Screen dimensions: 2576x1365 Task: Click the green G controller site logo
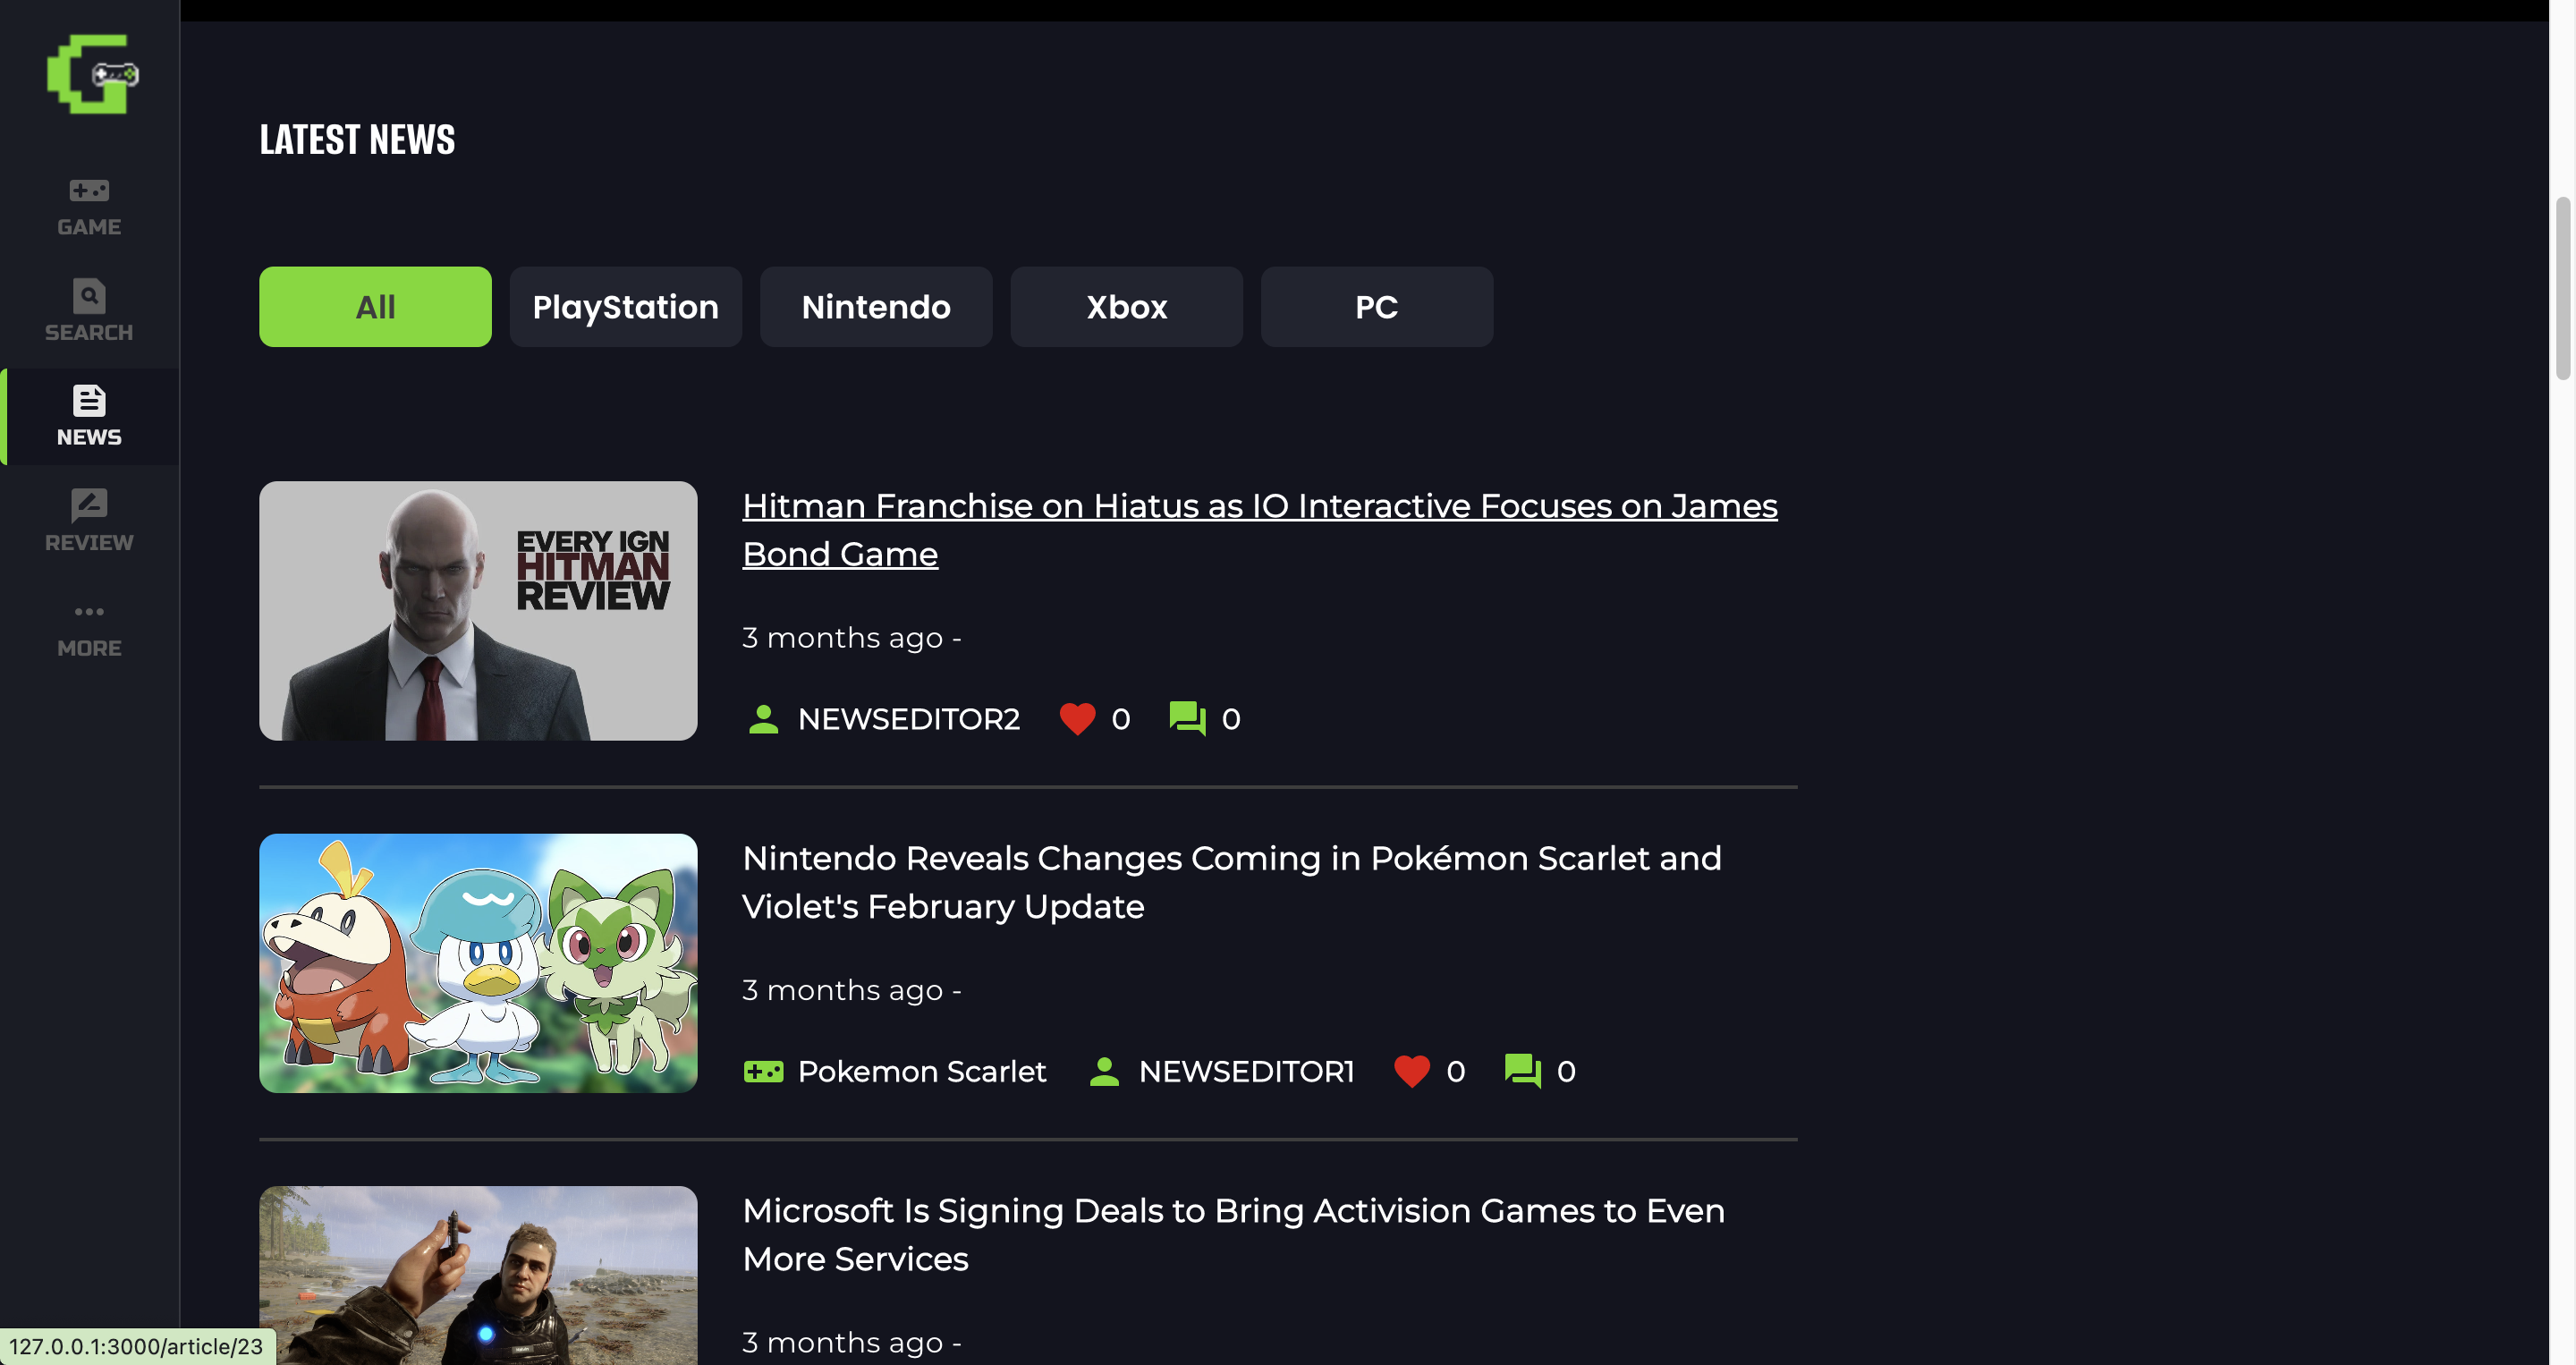click(x=92, y=74)
